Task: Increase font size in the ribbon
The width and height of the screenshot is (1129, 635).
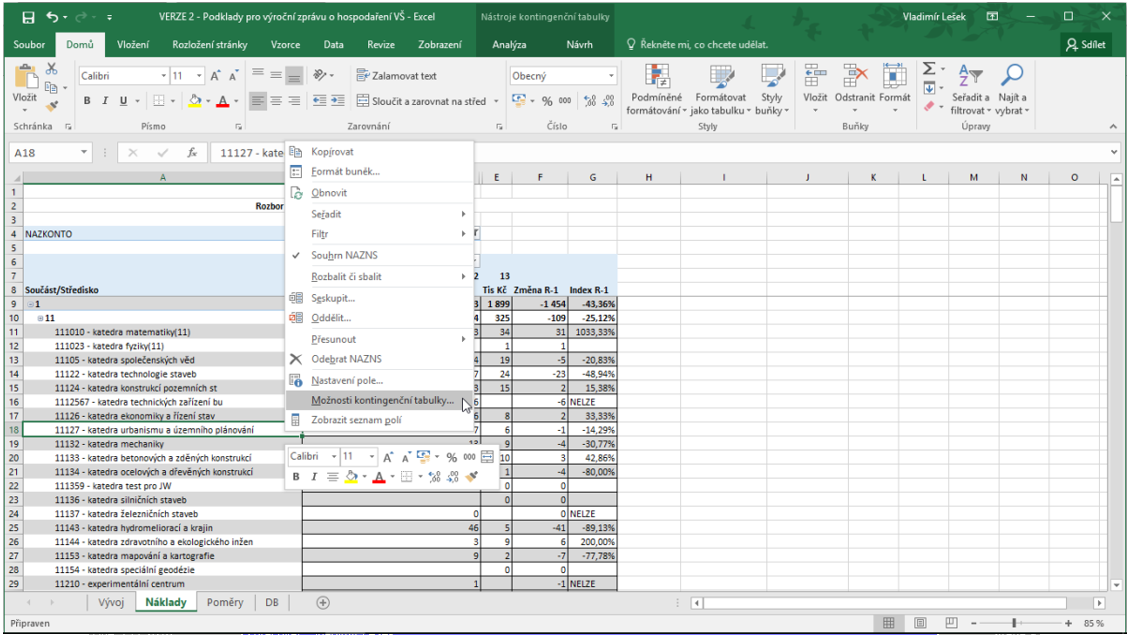Action: (x=215, y=76)
